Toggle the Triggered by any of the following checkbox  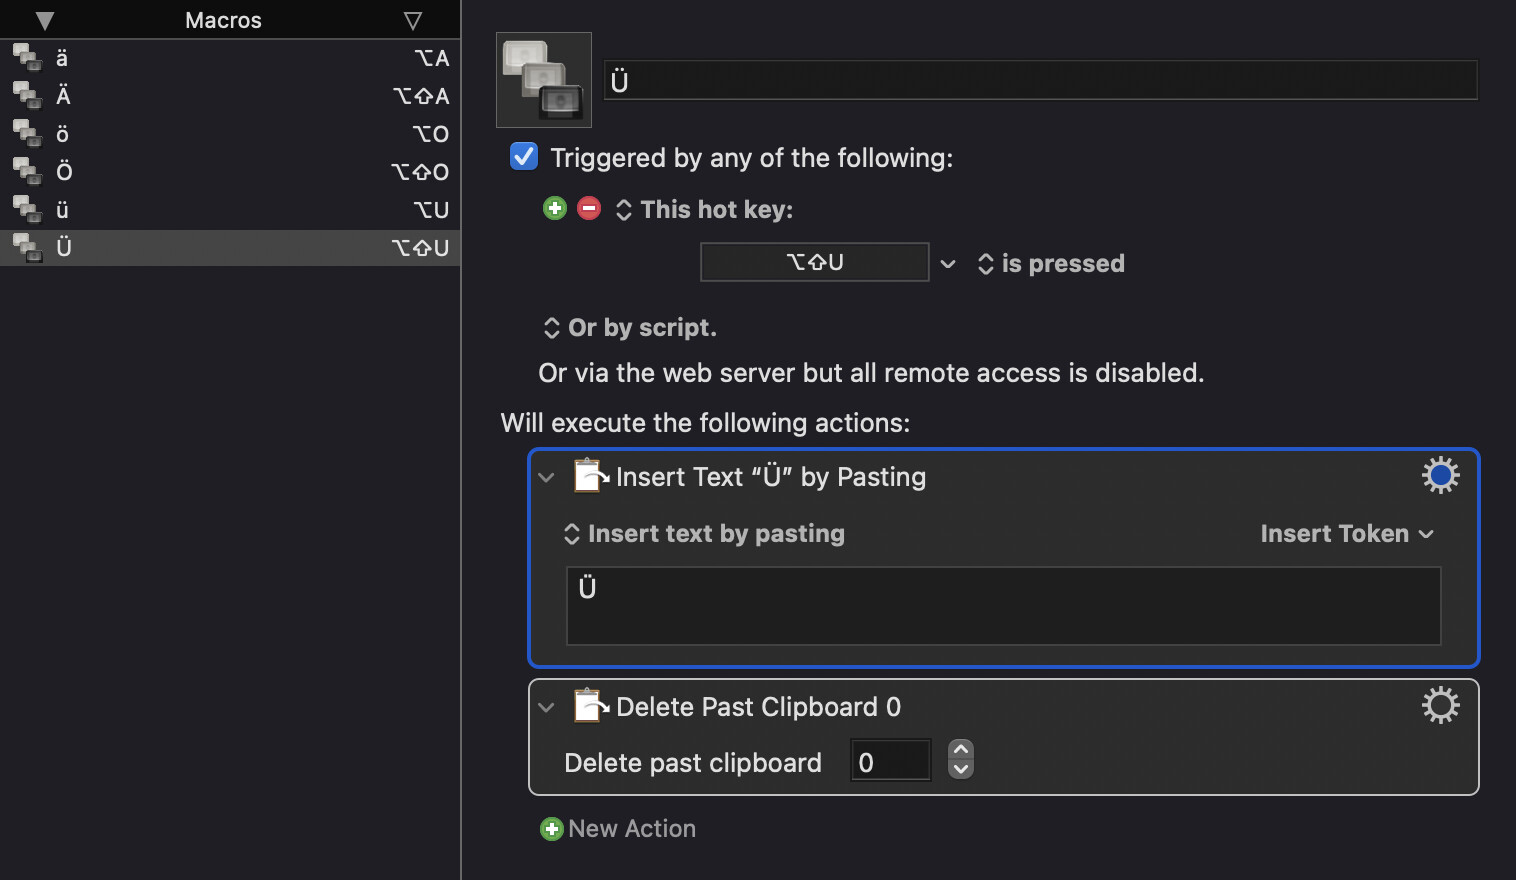tap(524, 156)
